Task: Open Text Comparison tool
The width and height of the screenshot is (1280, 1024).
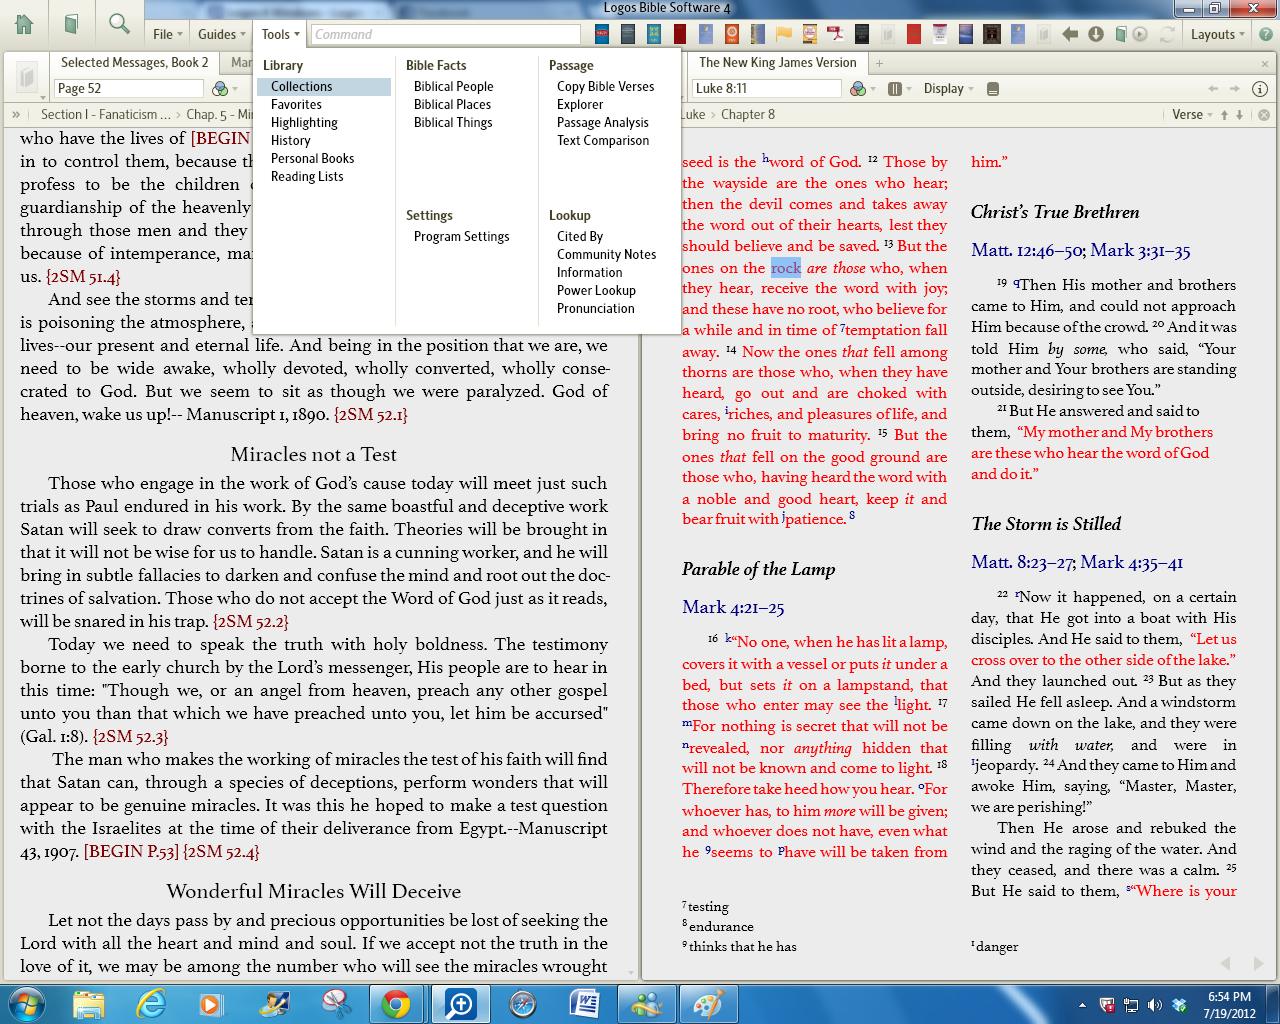Action: click(603, 141)
